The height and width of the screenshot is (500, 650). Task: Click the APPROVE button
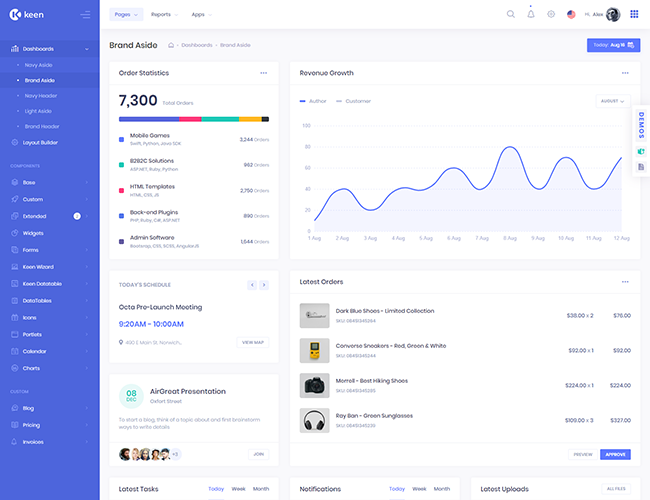coord(615,454)
